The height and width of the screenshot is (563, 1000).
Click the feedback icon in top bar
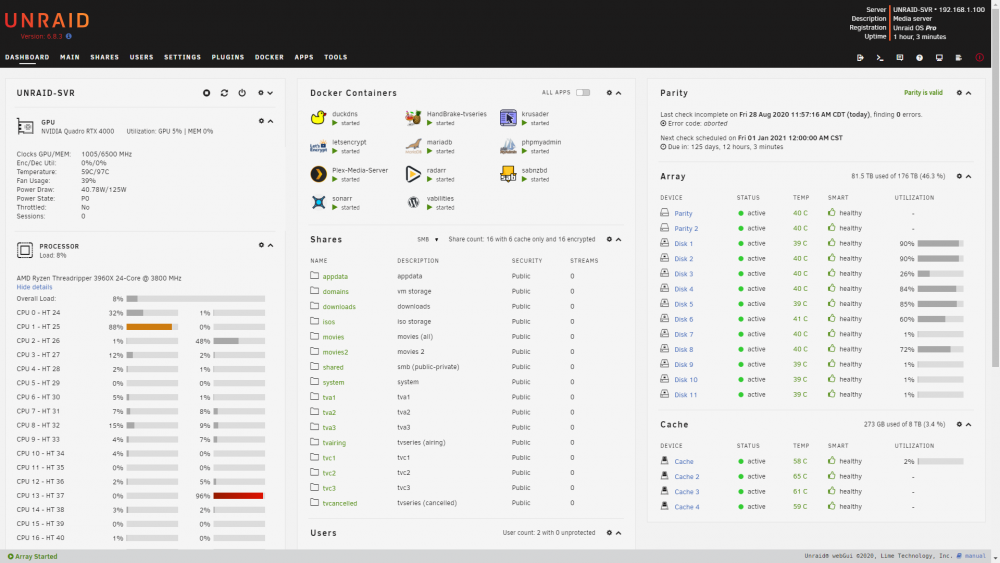(900, 57)
